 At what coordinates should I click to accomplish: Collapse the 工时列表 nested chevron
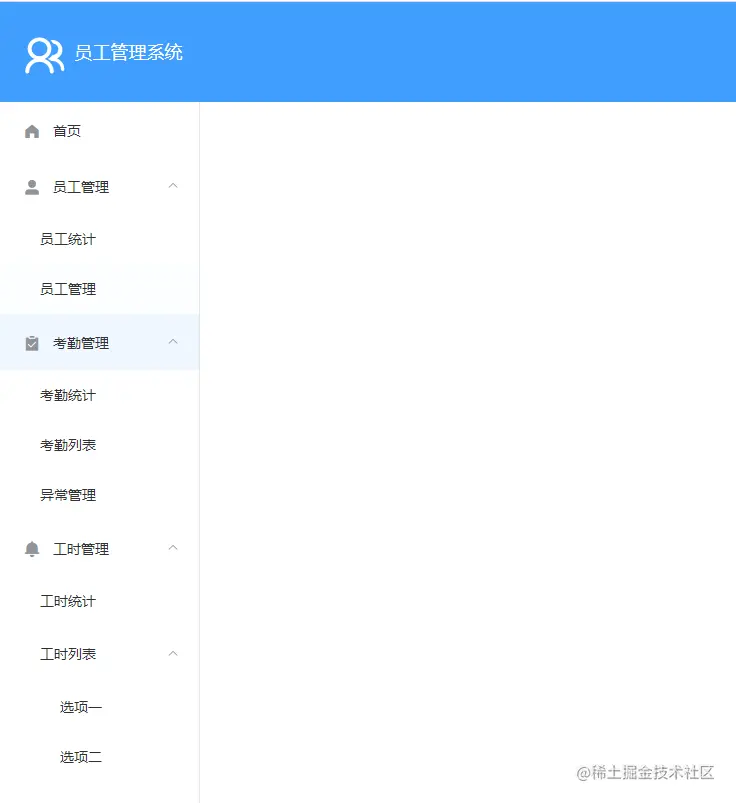click(x=173, y=653)
